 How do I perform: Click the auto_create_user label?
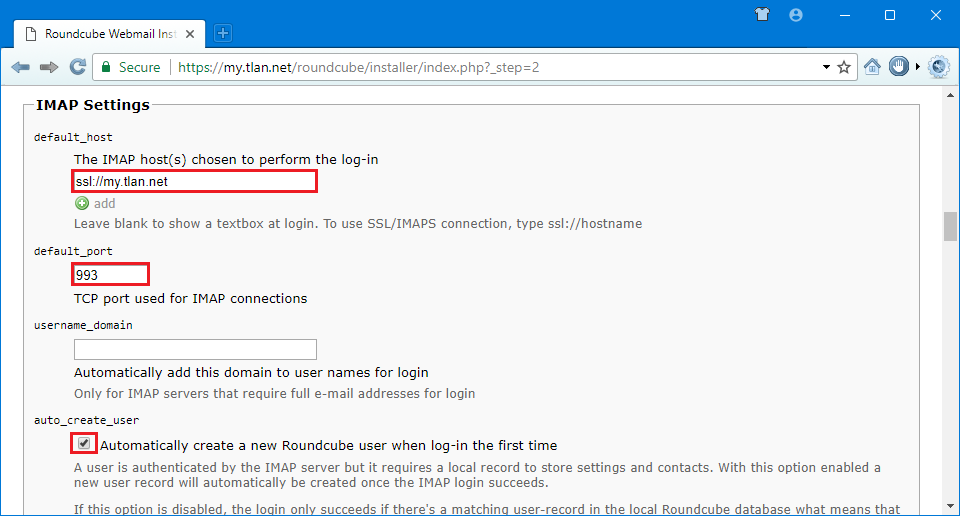click(86, 420)
